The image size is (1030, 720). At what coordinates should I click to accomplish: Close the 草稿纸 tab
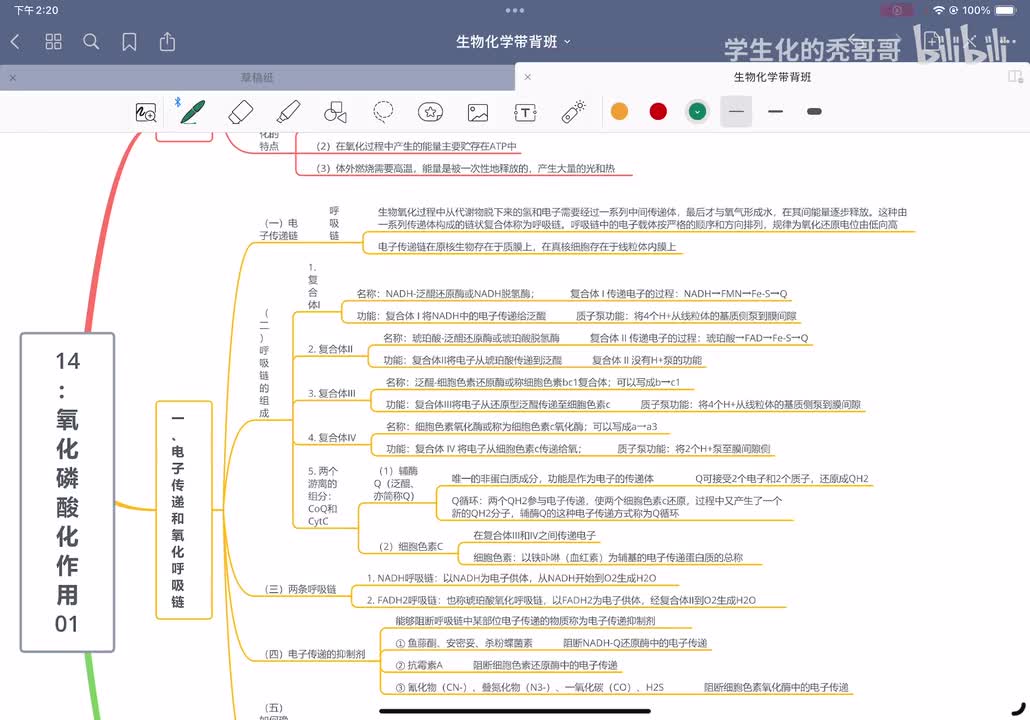[12, 78]
